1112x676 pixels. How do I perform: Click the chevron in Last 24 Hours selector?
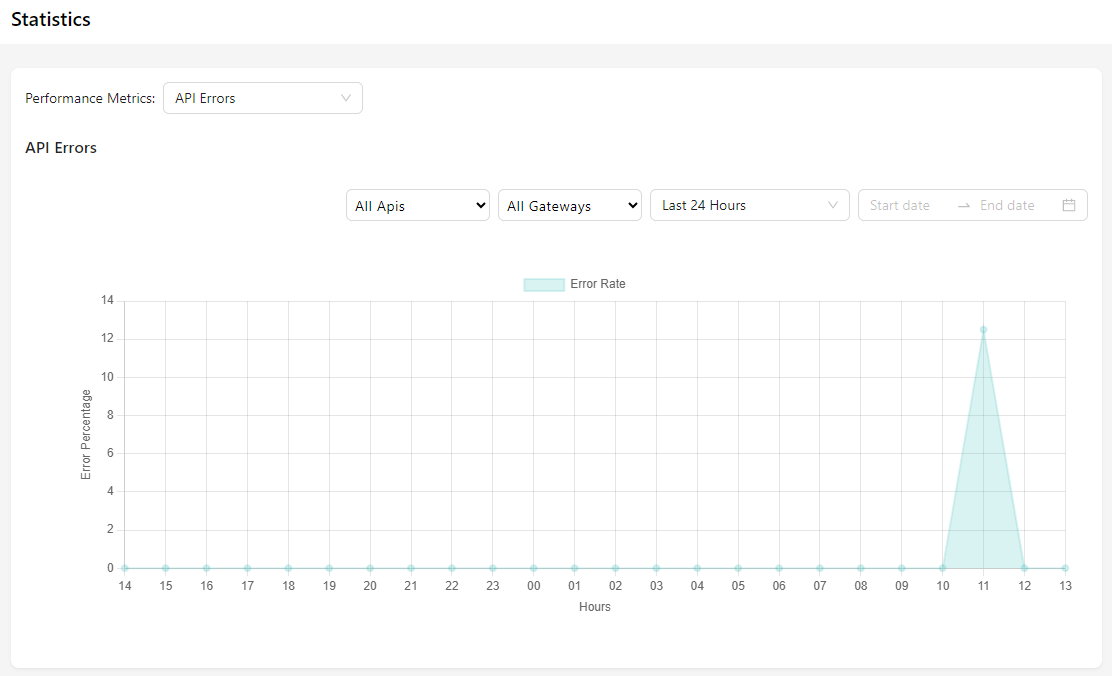point(833,205)
